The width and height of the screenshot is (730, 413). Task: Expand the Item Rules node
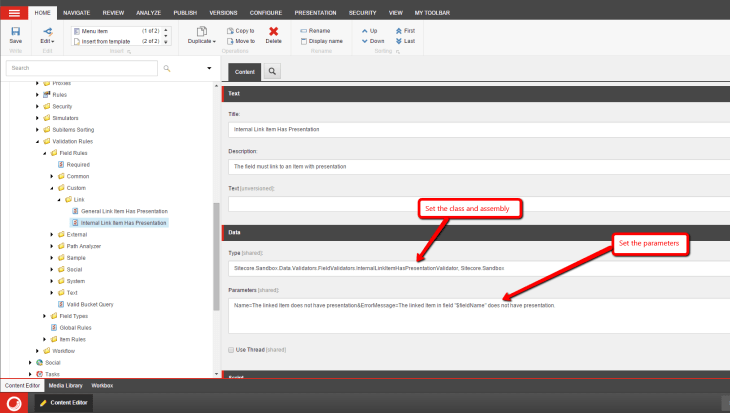(45, 339)
